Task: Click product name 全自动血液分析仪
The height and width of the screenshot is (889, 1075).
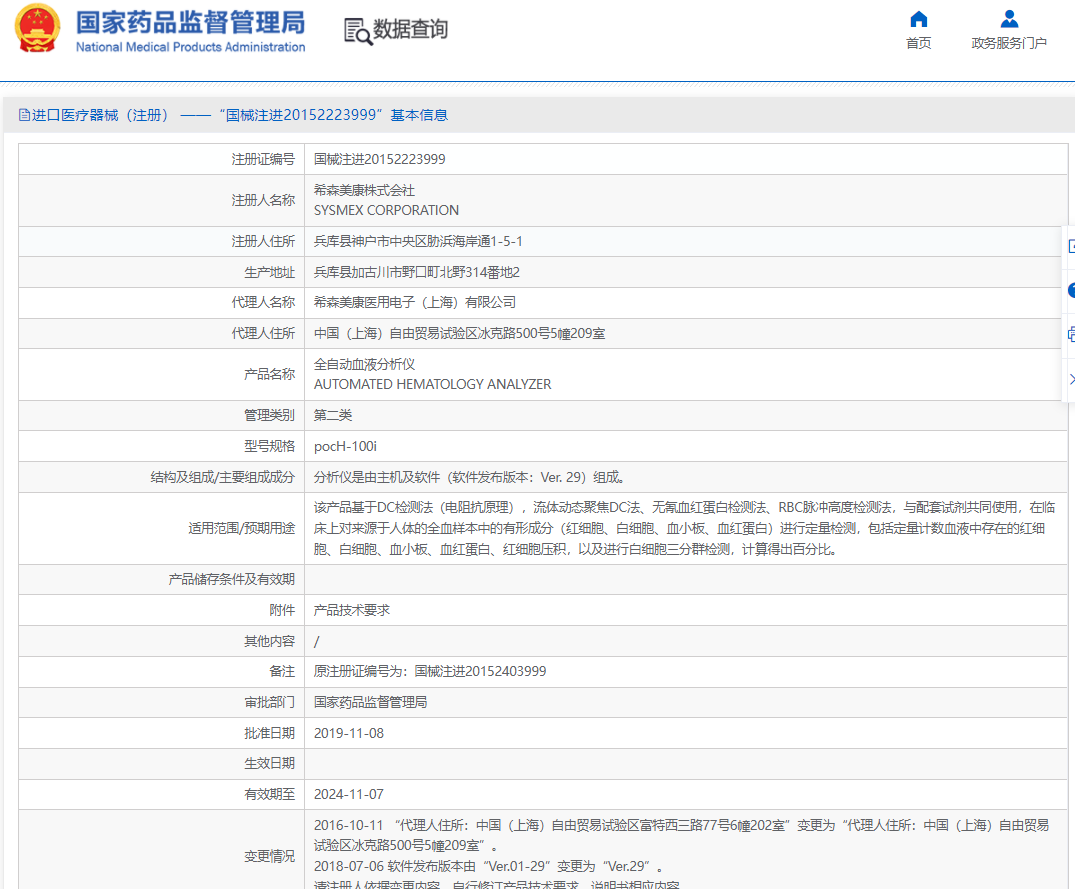Action: pos(364,364)
